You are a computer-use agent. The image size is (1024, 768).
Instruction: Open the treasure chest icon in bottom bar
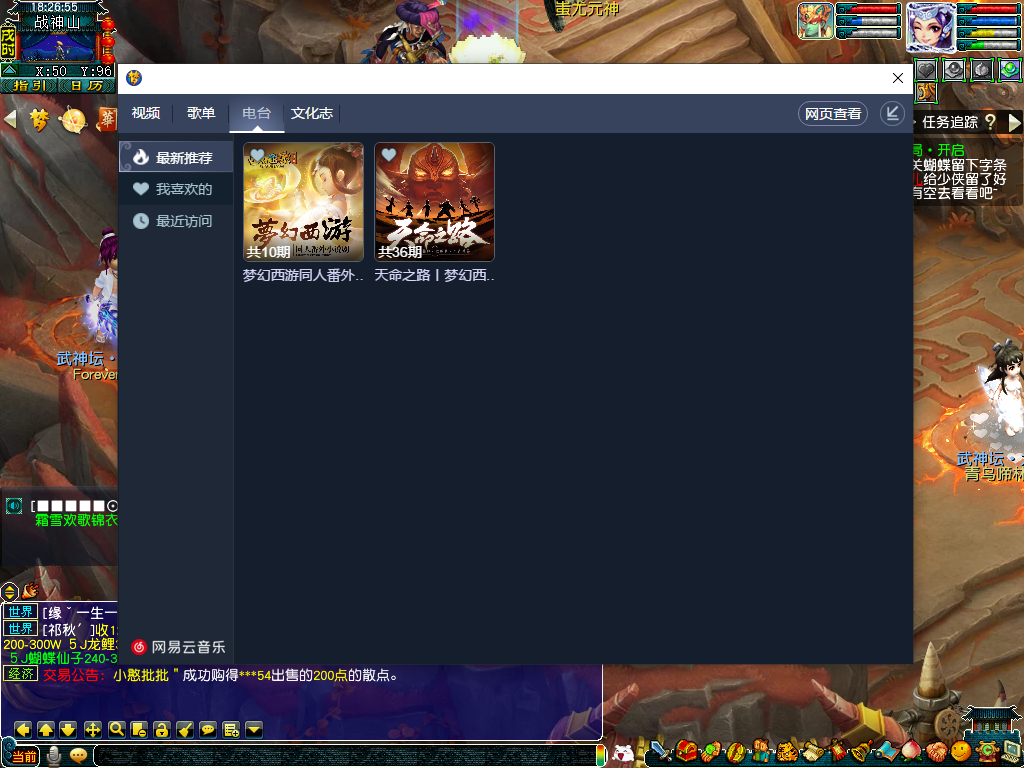point(686,751)
